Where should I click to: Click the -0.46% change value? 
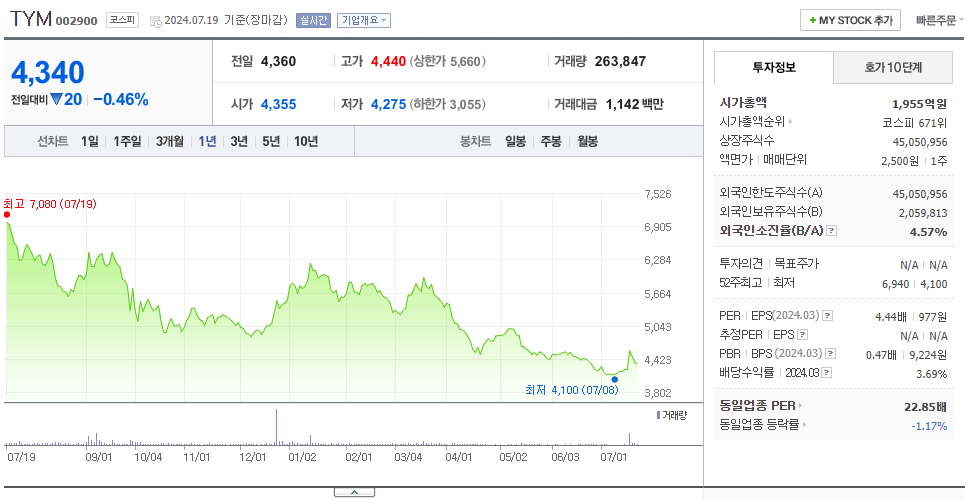pos(121,99)
